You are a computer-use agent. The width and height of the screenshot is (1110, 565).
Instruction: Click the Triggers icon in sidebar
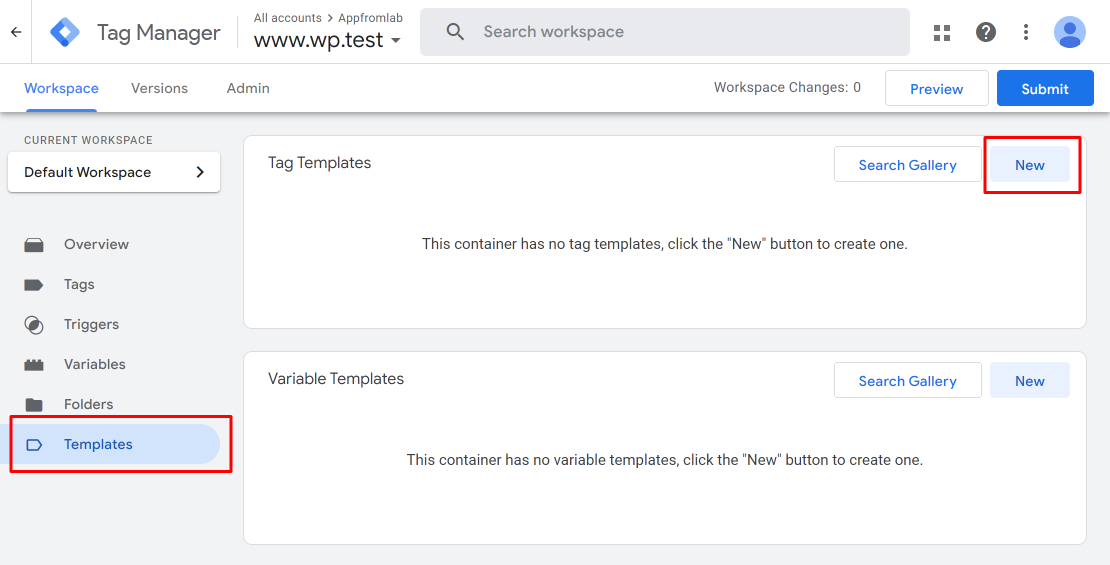(x=34, y=325)
